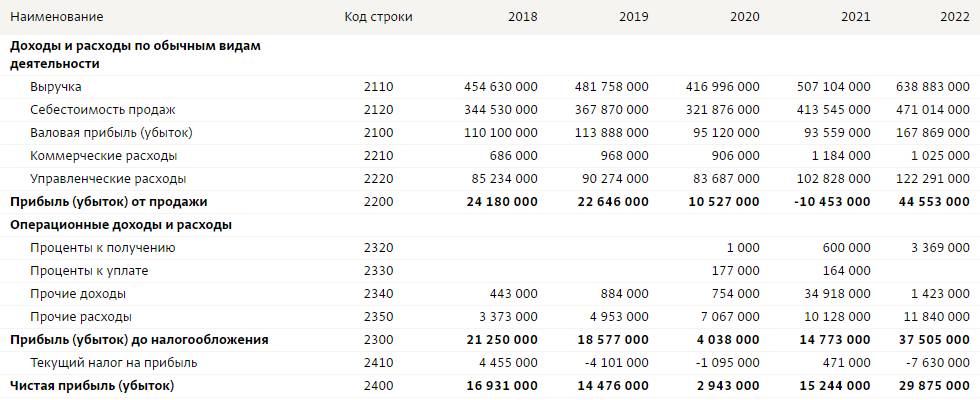Image resolution: width=980 pixels, height=400 pixels.
Task: Click the "Валовая прибыль (убыток)" row label
Action: pyautogui.click(x=111, y=133)
